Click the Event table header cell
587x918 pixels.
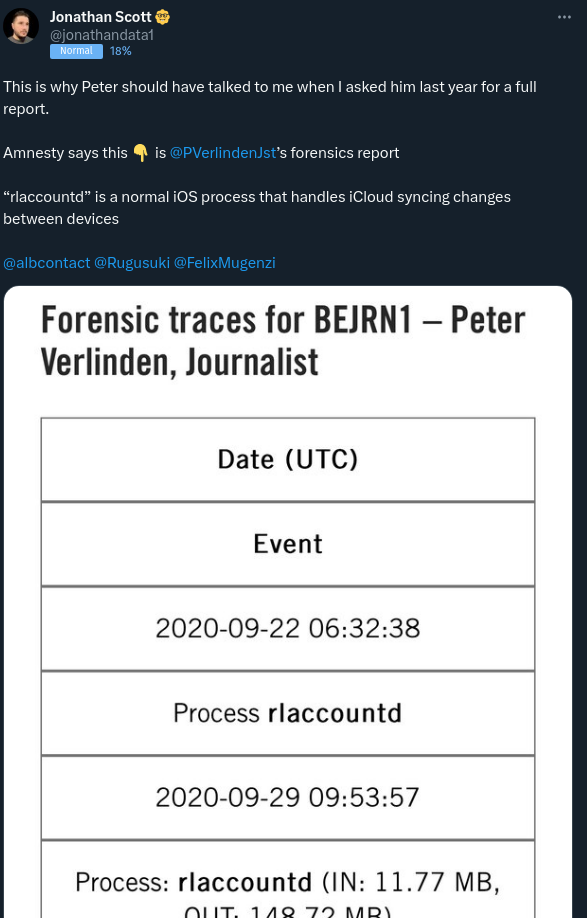(x=288, y=544)
